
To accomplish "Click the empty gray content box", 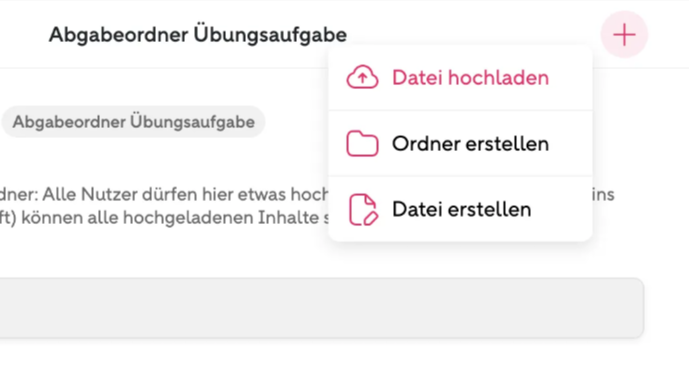I will click(322, 308).
